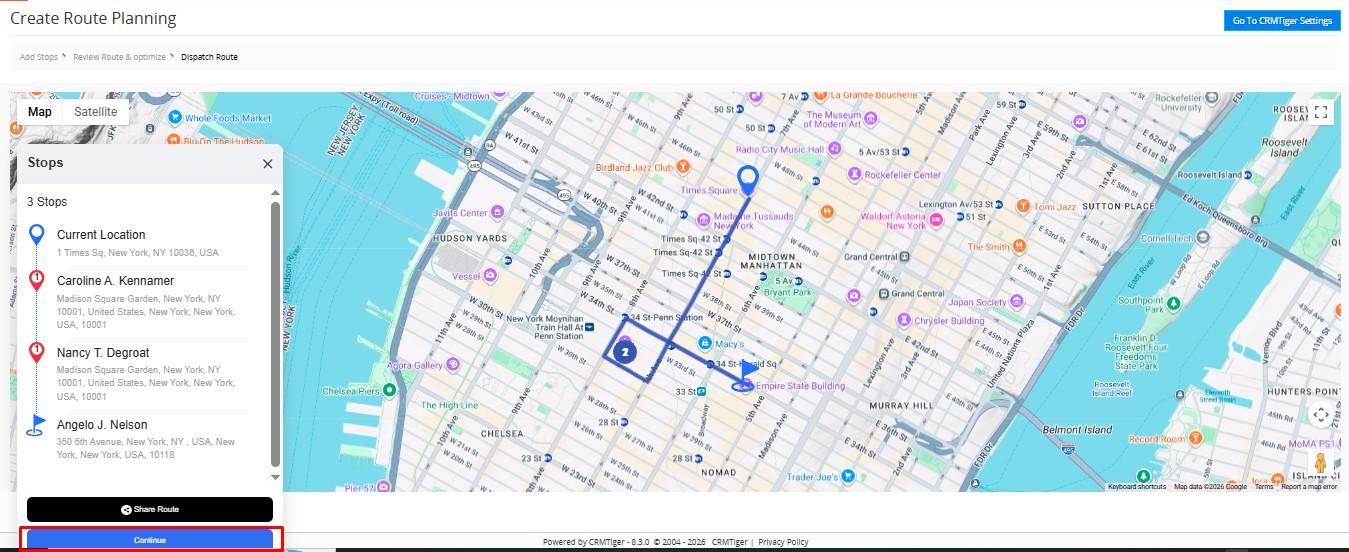The height and width of the screenshot is (552, 1349).
Task: Click Report a map error
Action: [1309, 487]
